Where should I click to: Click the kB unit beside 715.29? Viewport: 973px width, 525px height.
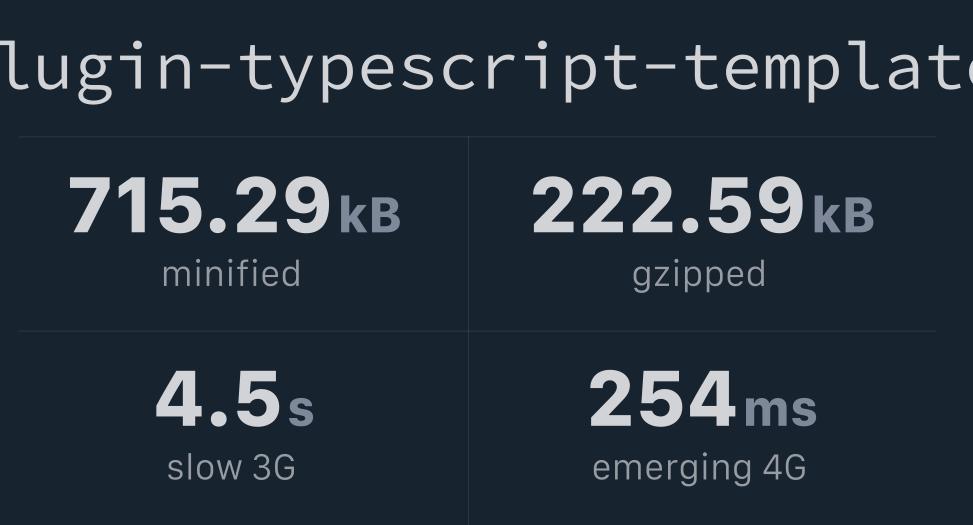[370, 215]
